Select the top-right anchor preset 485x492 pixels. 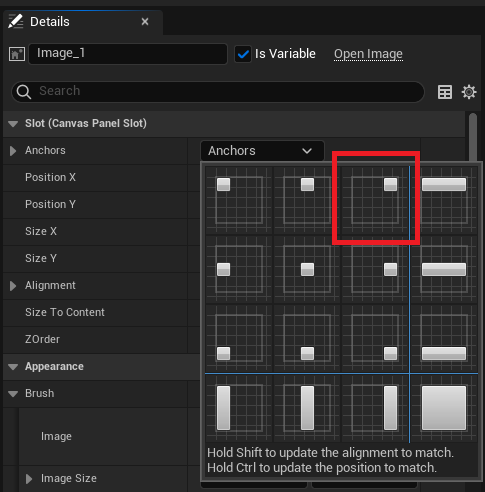click(375, 200)
